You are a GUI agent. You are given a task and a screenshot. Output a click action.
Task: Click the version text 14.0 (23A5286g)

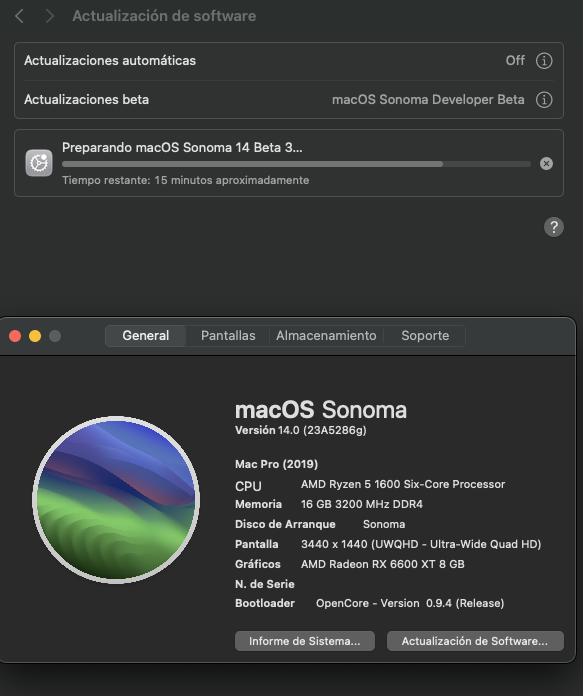(322, 430)
